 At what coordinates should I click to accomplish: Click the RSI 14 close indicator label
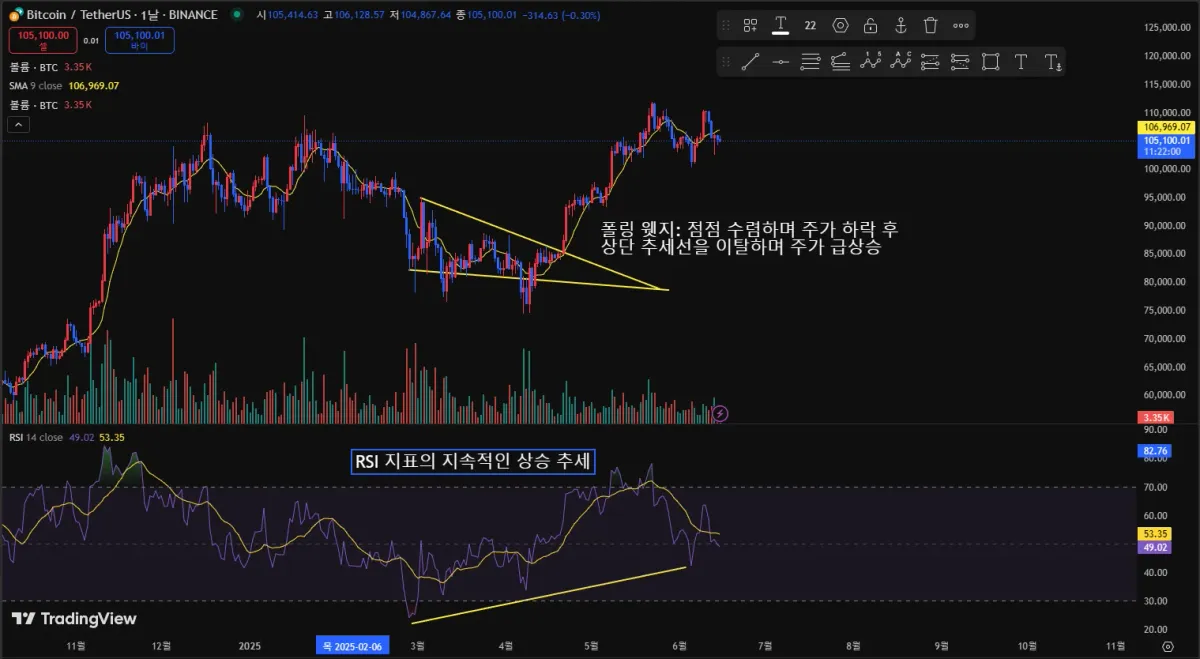pos(36,437)
